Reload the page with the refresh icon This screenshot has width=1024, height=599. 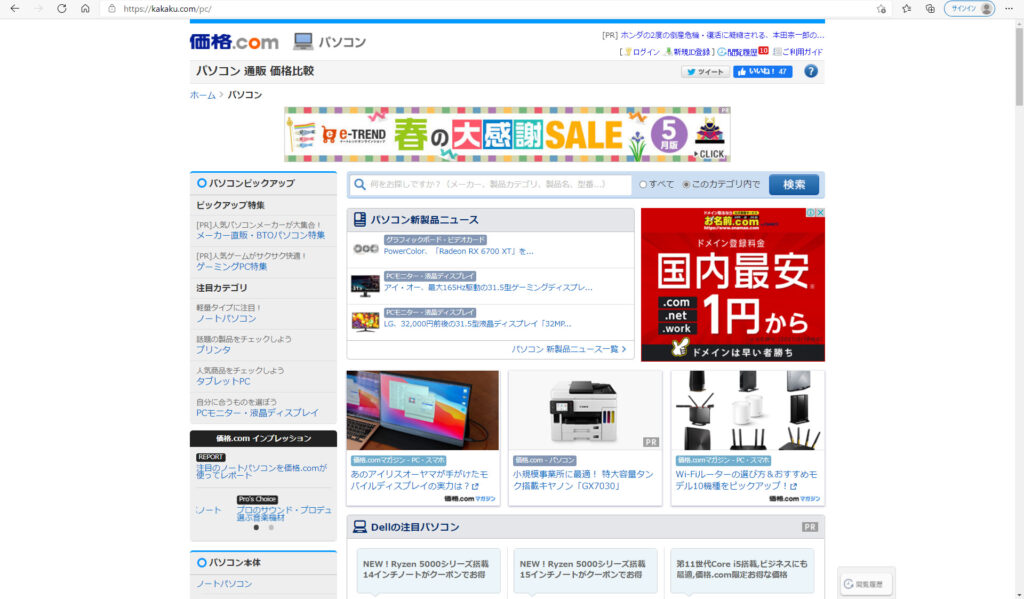pyautogui.click(x=61, y=8)
